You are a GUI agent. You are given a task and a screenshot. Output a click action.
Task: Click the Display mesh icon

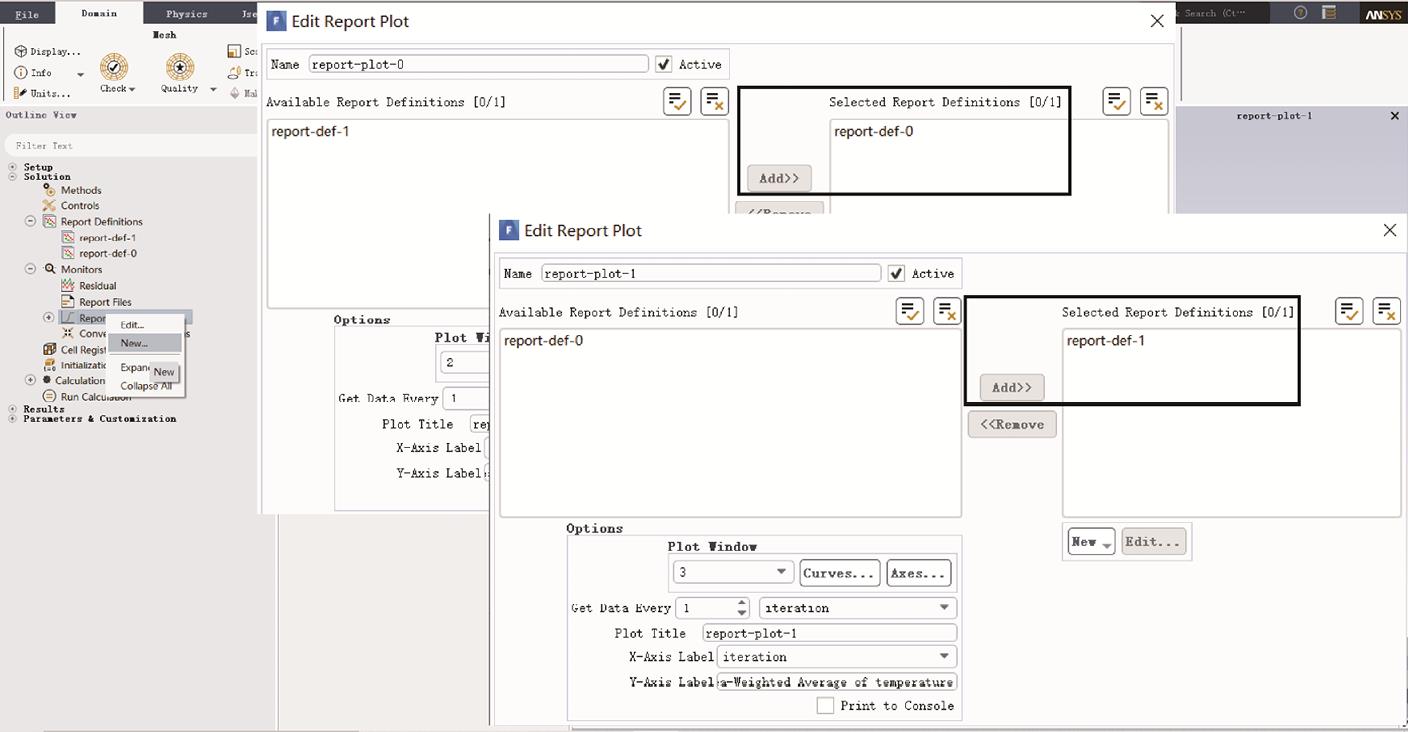(20, 51)
